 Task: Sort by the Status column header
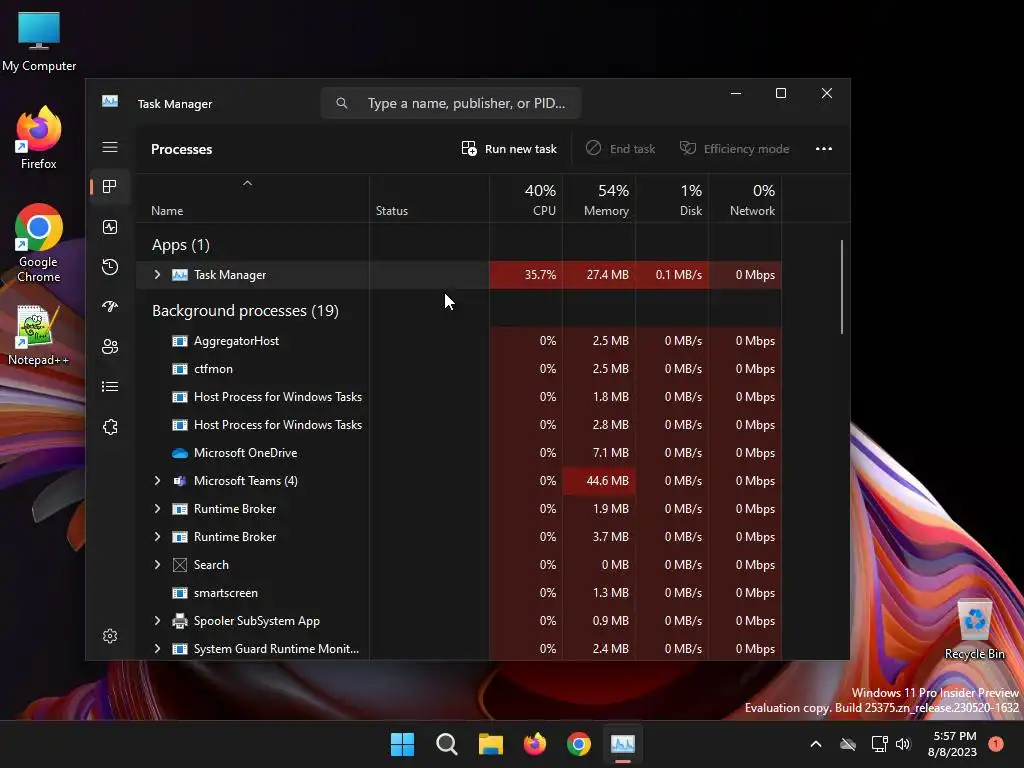point(429,199)
